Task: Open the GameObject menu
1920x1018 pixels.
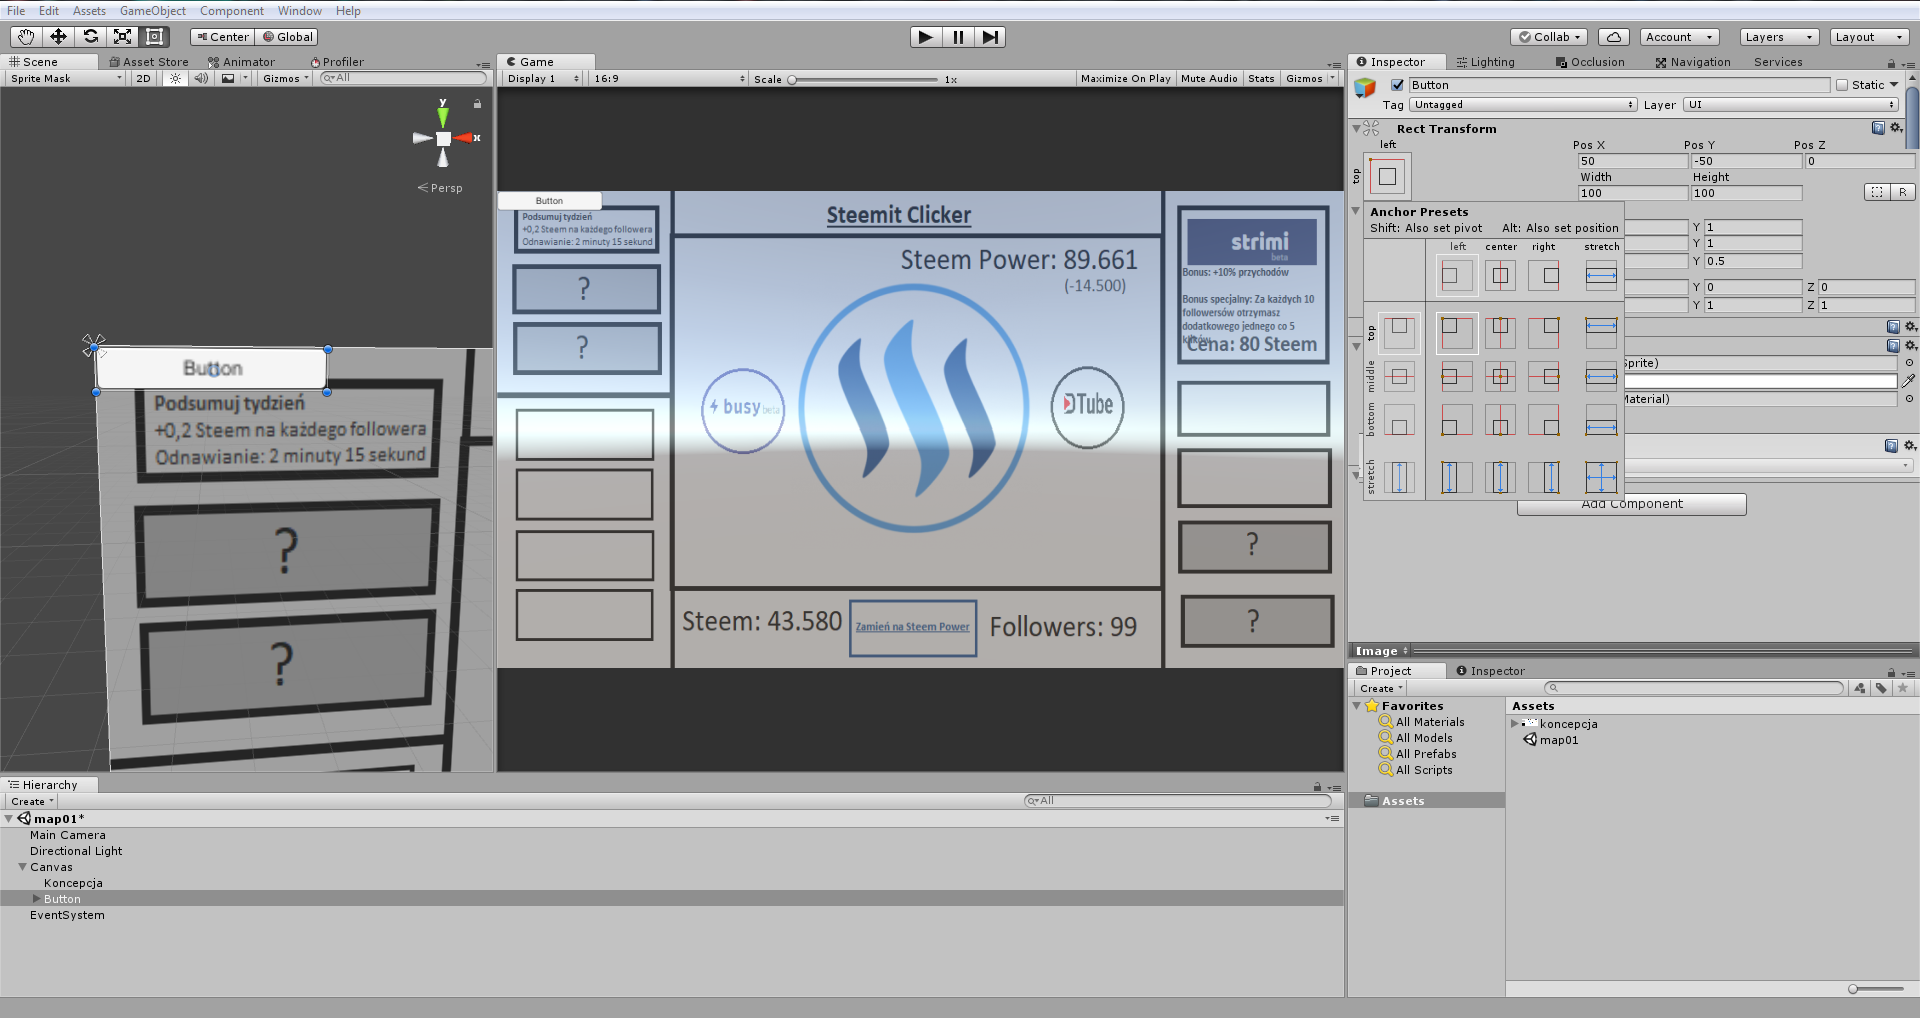Action: tap(153, 11)
